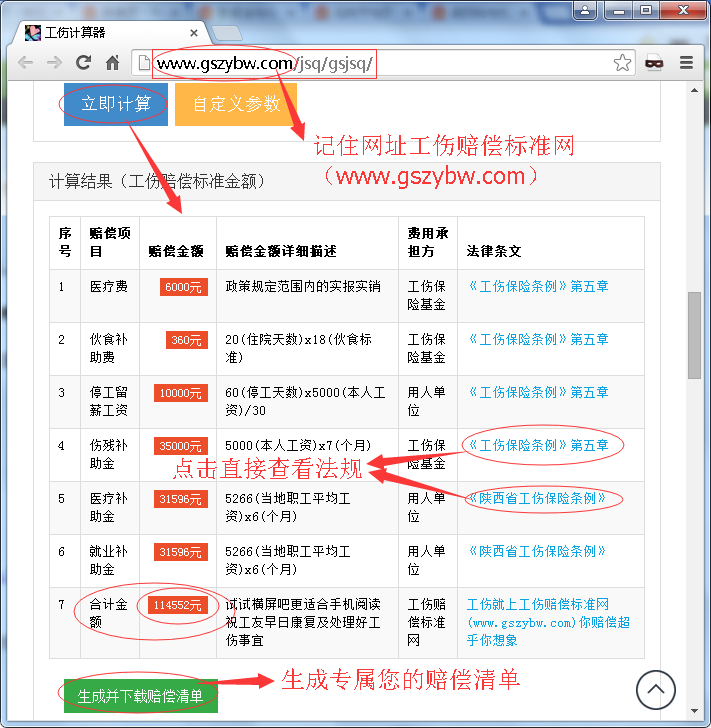711x728 pixels.
Task: Open 工伤保险条例 link in 医疗费 row
Action: coord(537,287)
